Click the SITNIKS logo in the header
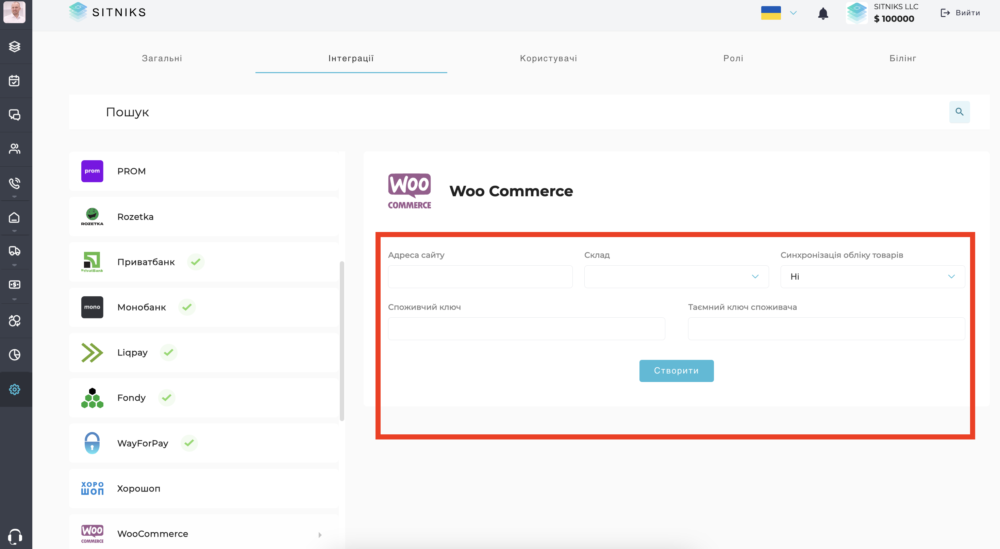Screen dimensions: 1000x549 pos(107,12)
